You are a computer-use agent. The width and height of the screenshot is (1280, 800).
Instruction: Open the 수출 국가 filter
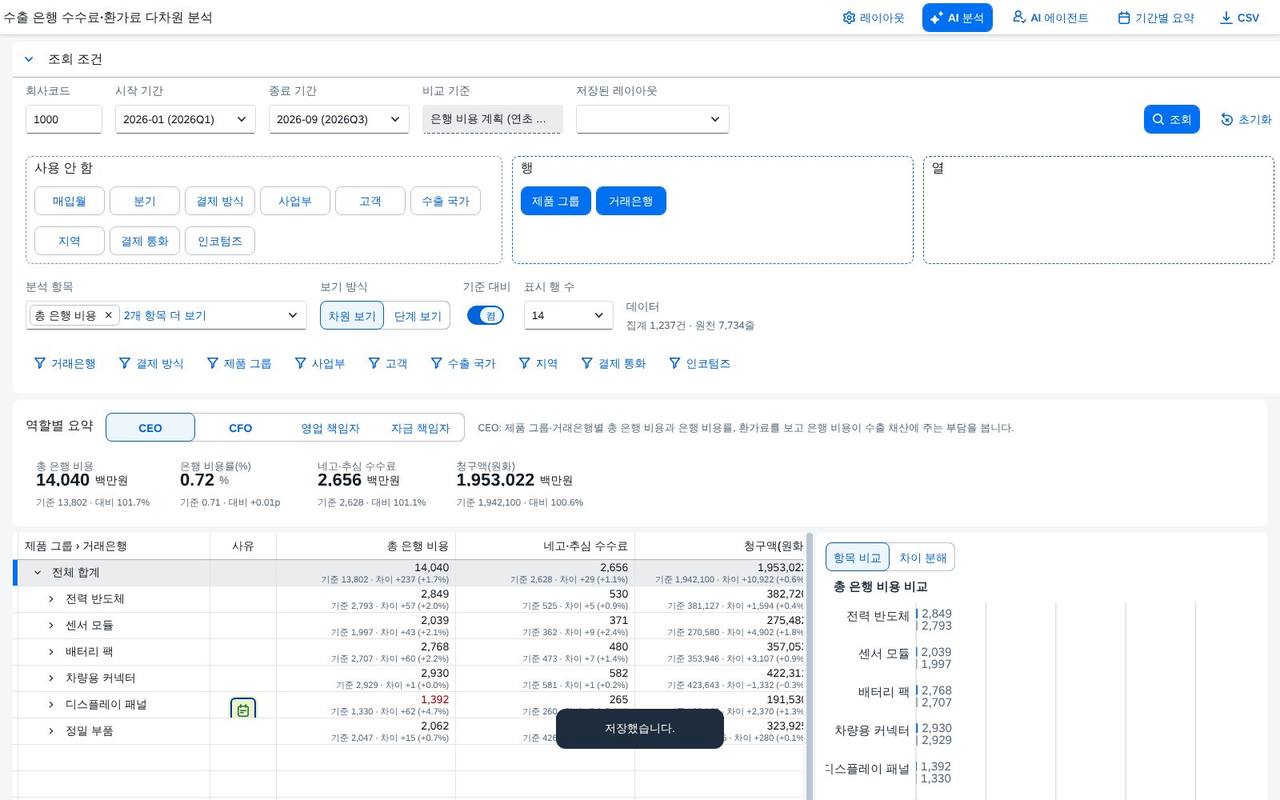pyautogui.click(x=463, y=363)
